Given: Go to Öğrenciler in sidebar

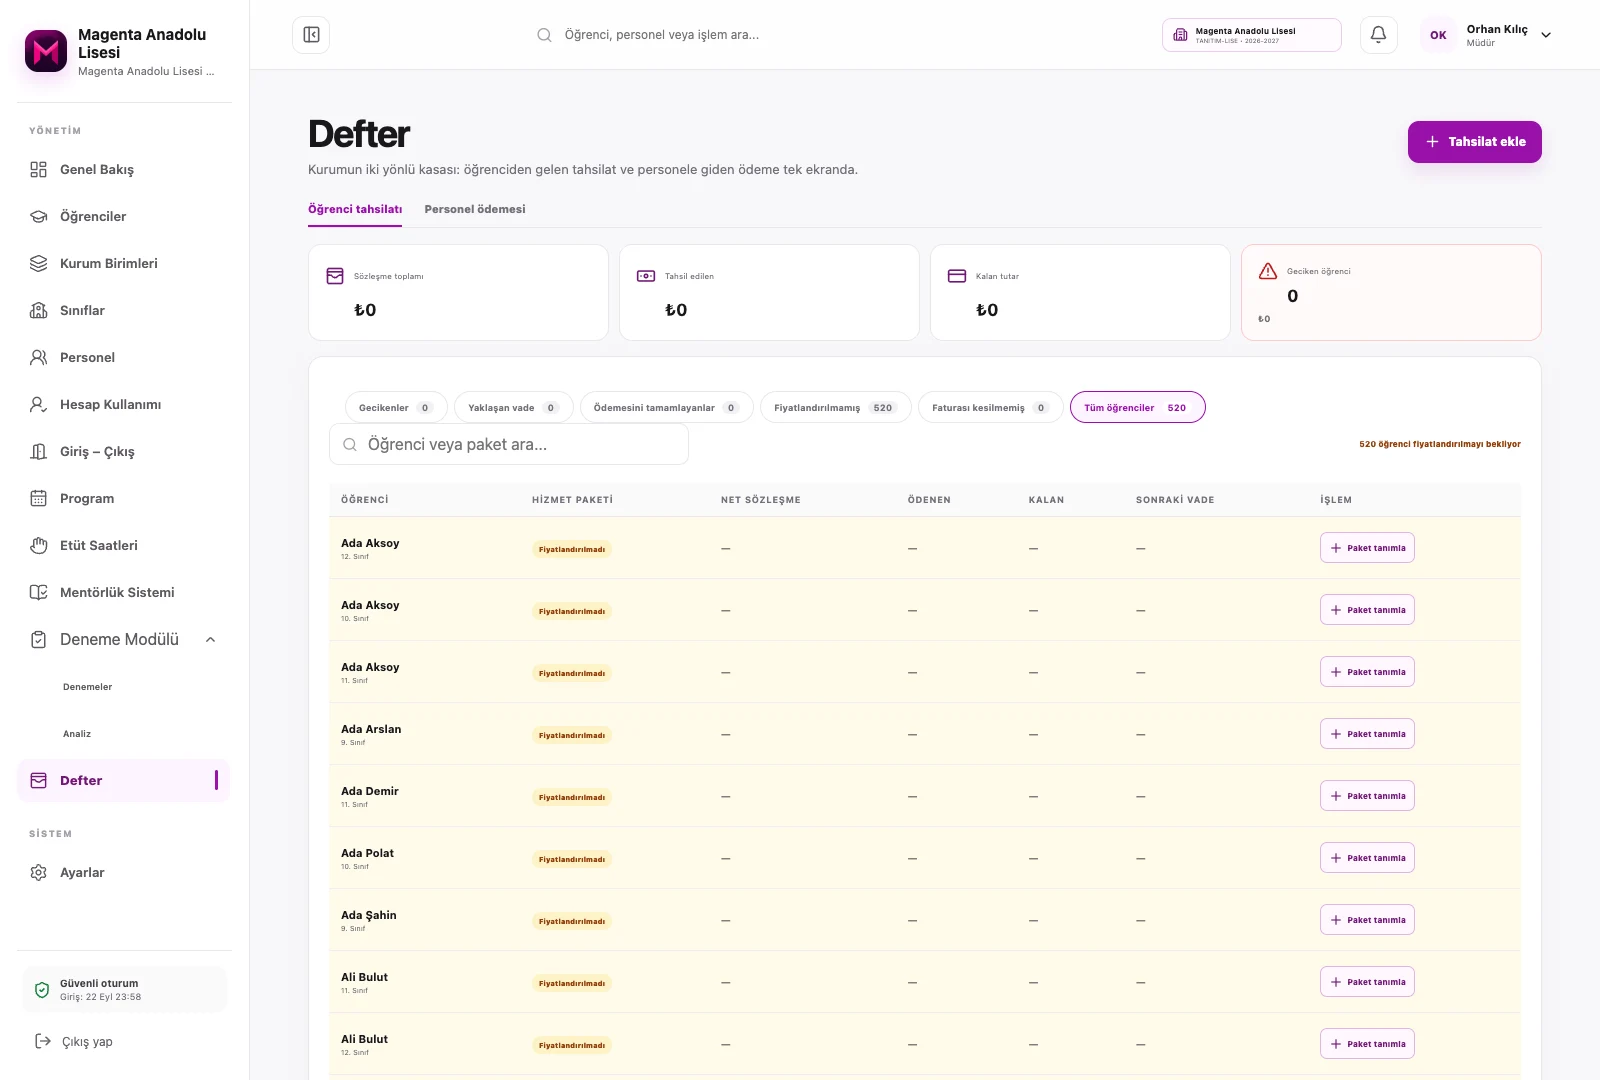Looking at the screenshot, I should click(x=124, y=216).
